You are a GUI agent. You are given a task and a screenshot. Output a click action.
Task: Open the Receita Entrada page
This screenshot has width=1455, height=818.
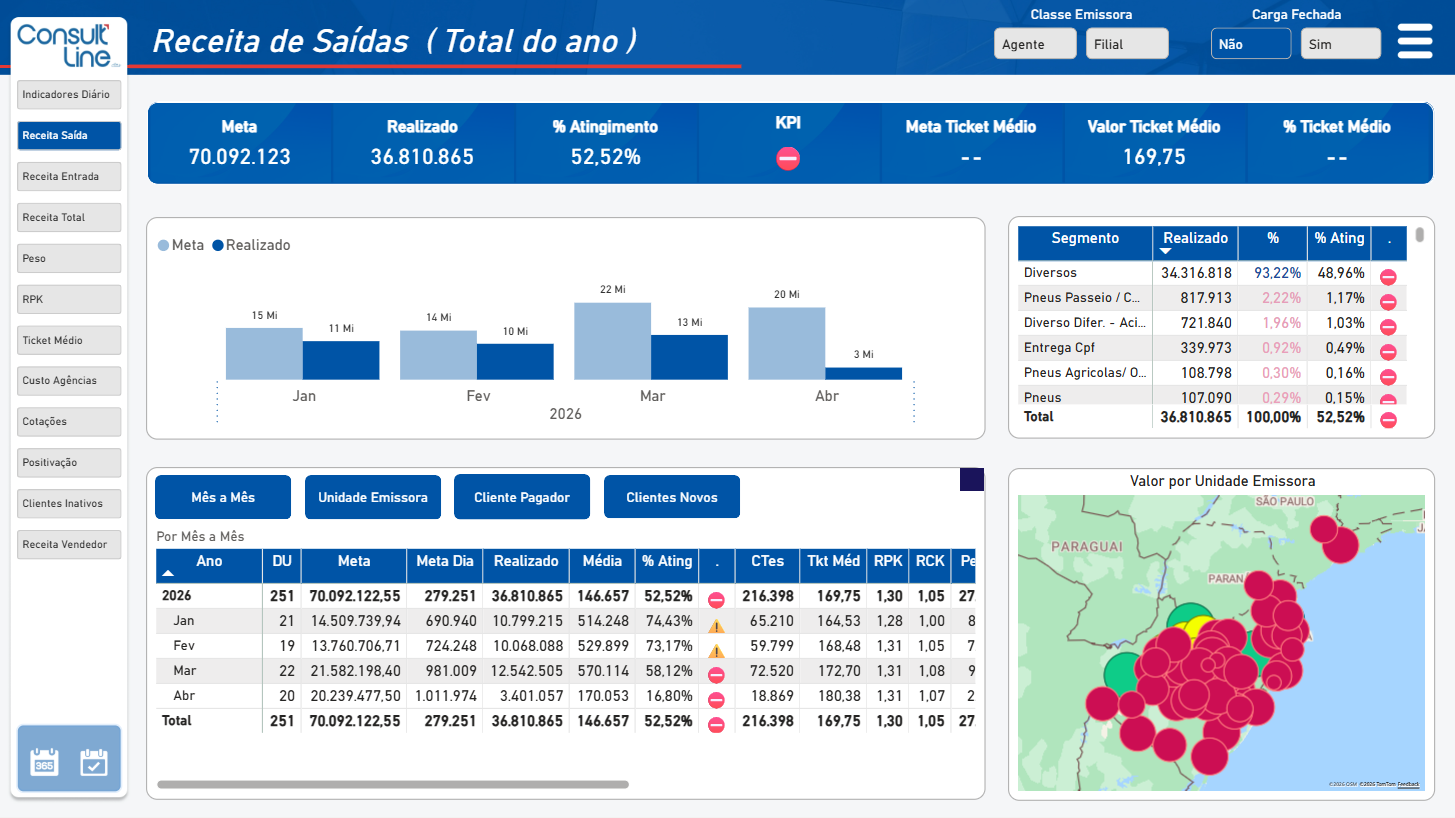pyautogui.click(x=69, y=176)
